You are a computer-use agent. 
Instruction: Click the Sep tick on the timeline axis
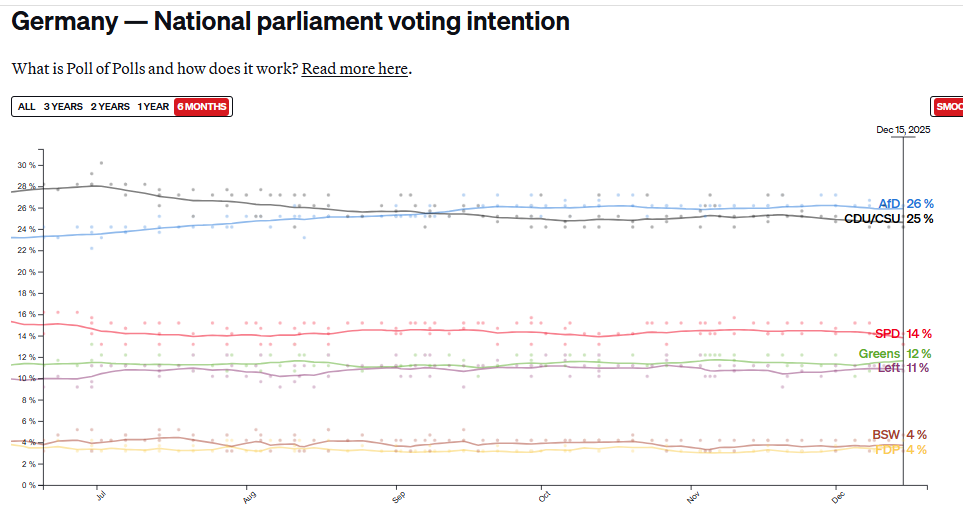[397, 495]
